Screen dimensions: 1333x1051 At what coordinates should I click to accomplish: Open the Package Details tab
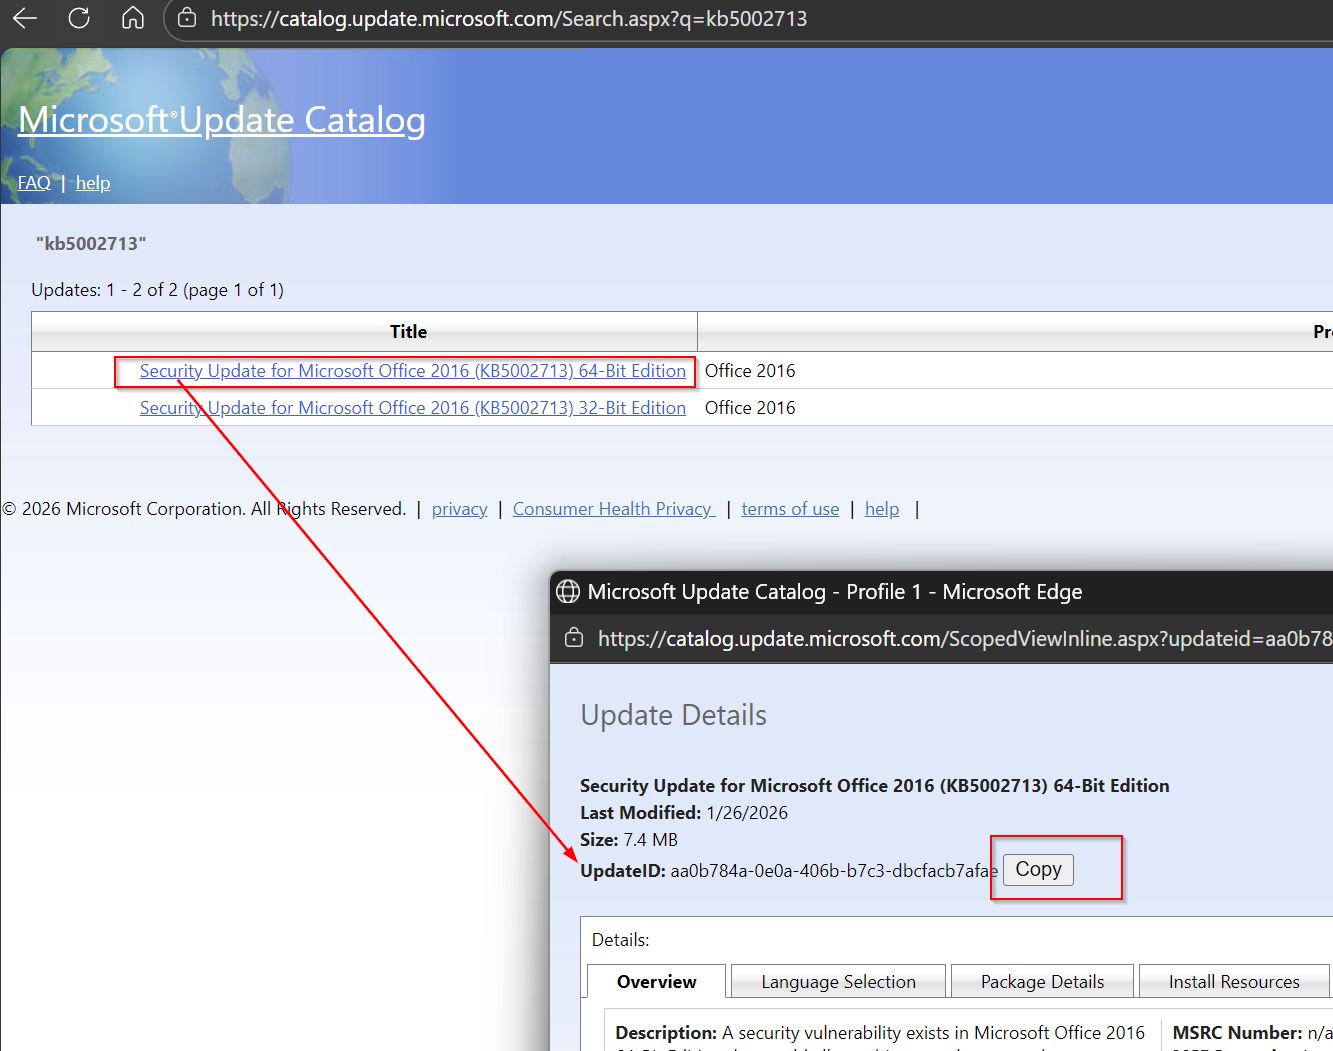pos(1041,981)
